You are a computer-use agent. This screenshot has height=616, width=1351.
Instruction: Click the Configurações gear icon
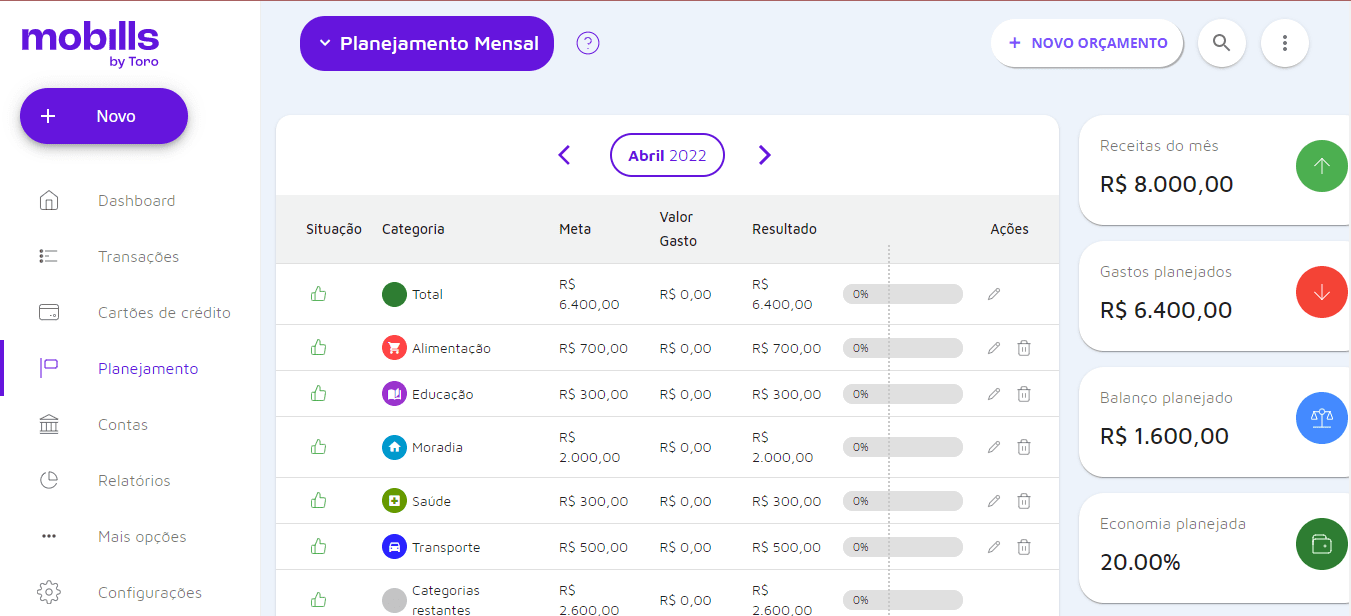tap(48, 592)
